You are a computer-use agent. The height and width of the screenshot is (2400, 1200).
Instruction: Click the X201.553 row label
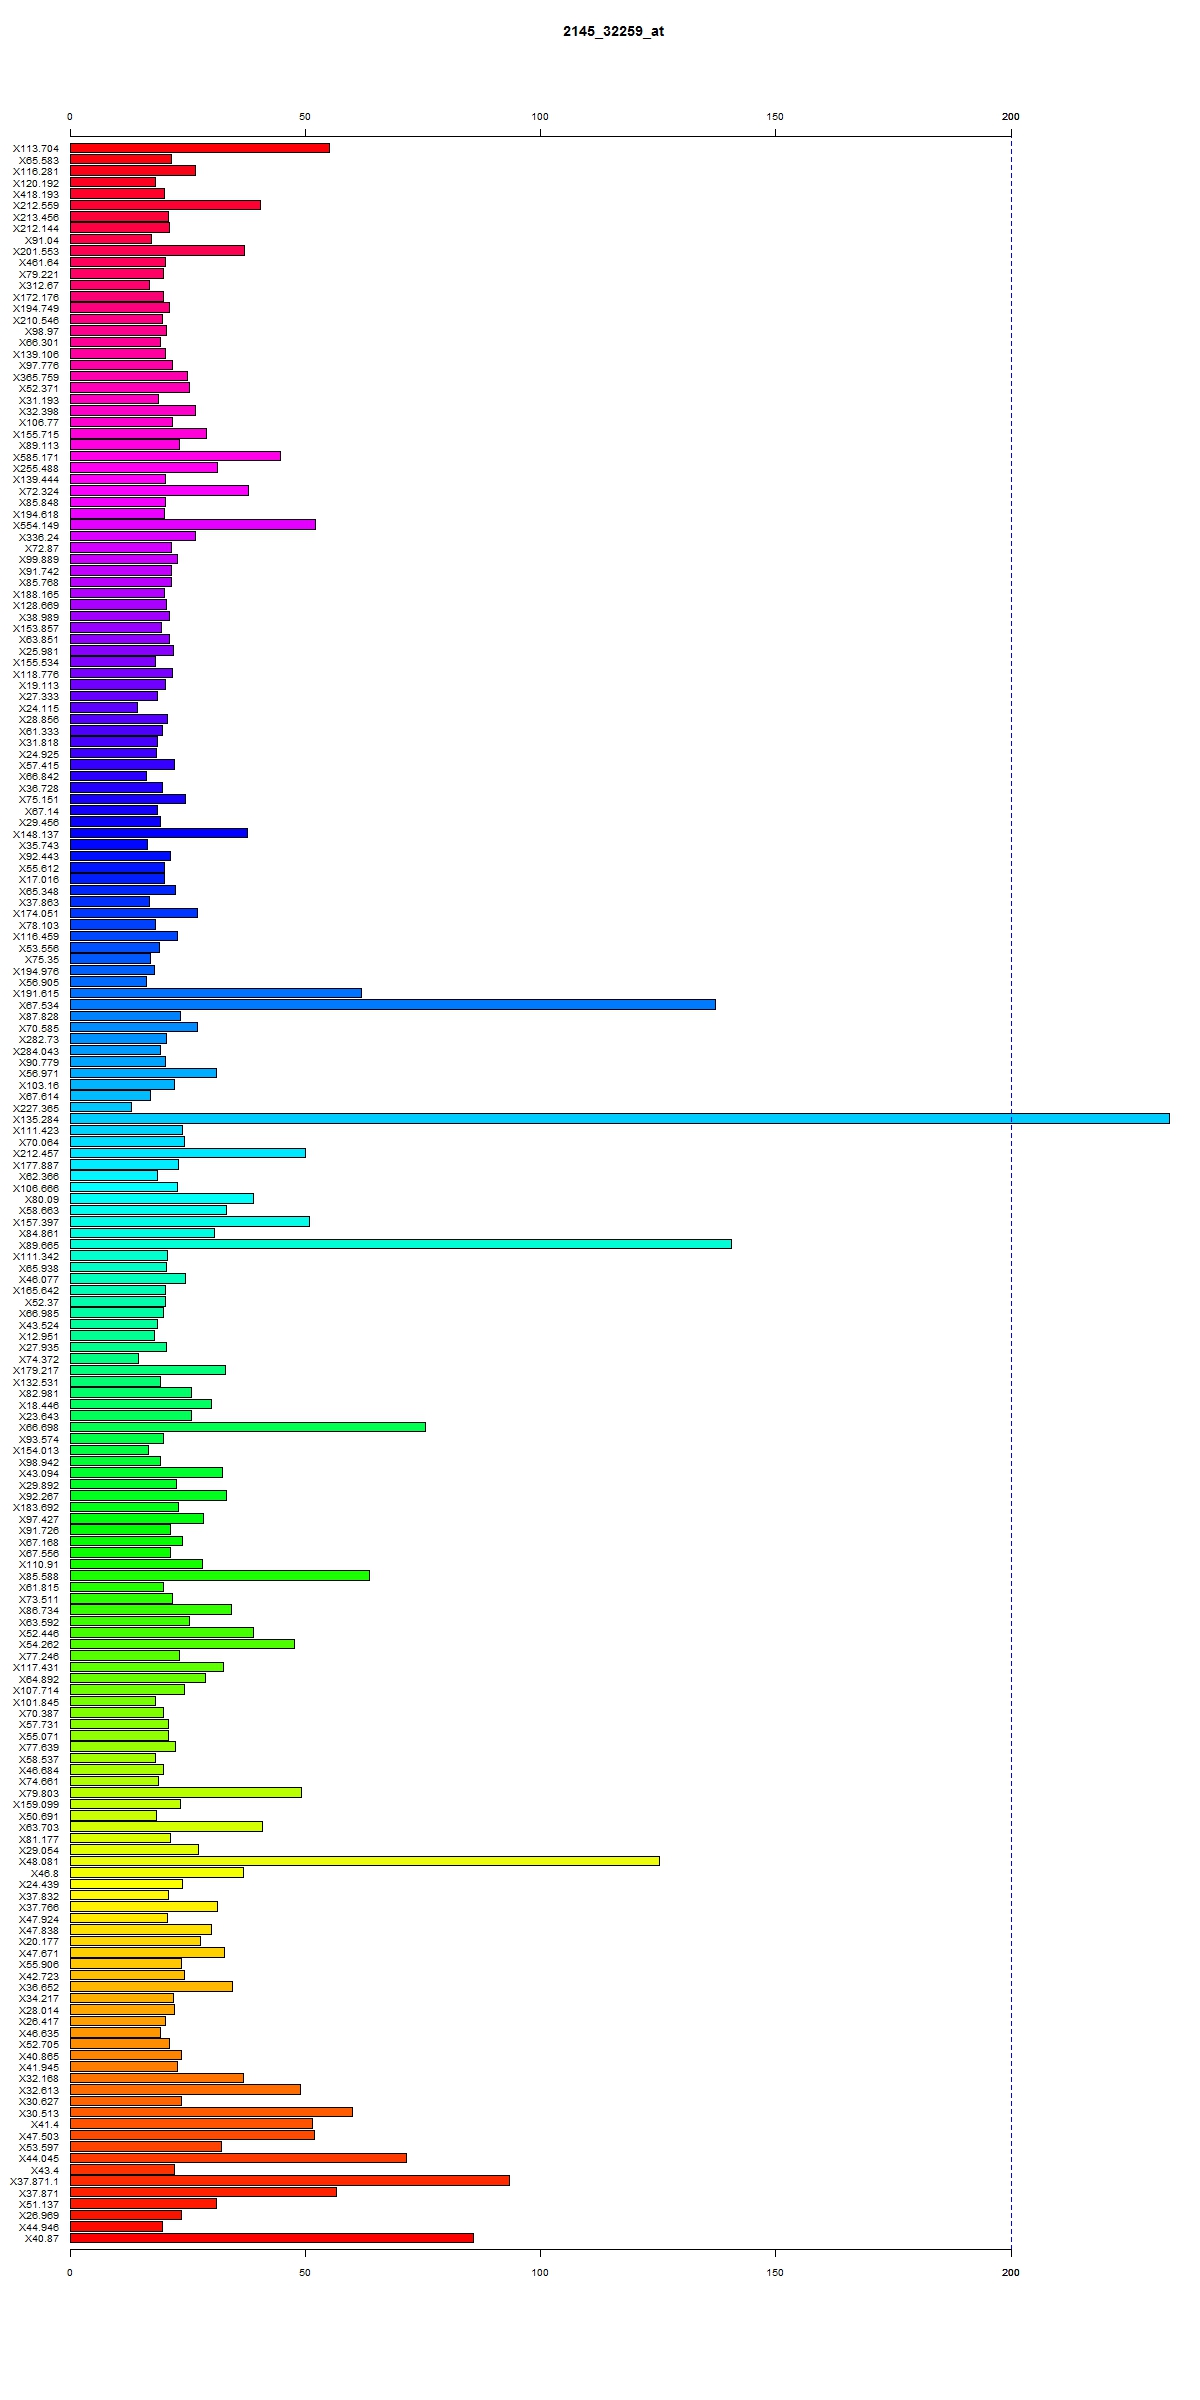(x=36, y=251)
